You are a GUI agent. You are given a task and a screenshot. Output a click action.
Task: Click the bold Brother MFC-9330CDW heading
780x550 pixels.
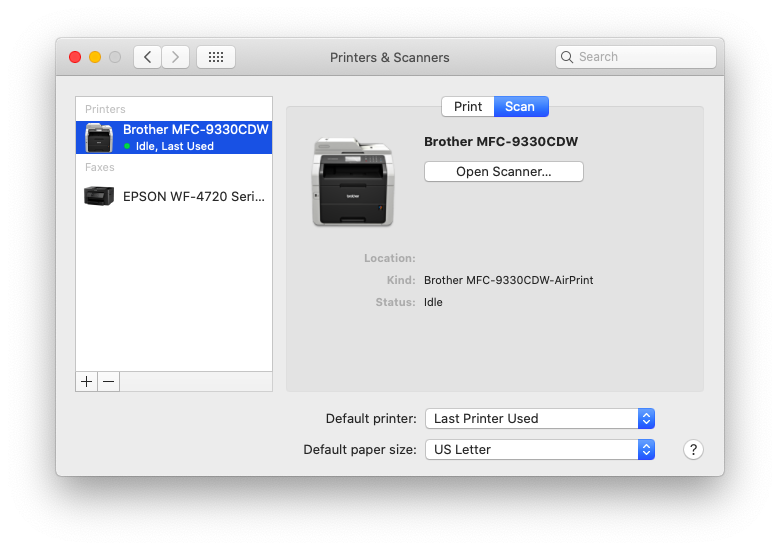pos(501,142)
